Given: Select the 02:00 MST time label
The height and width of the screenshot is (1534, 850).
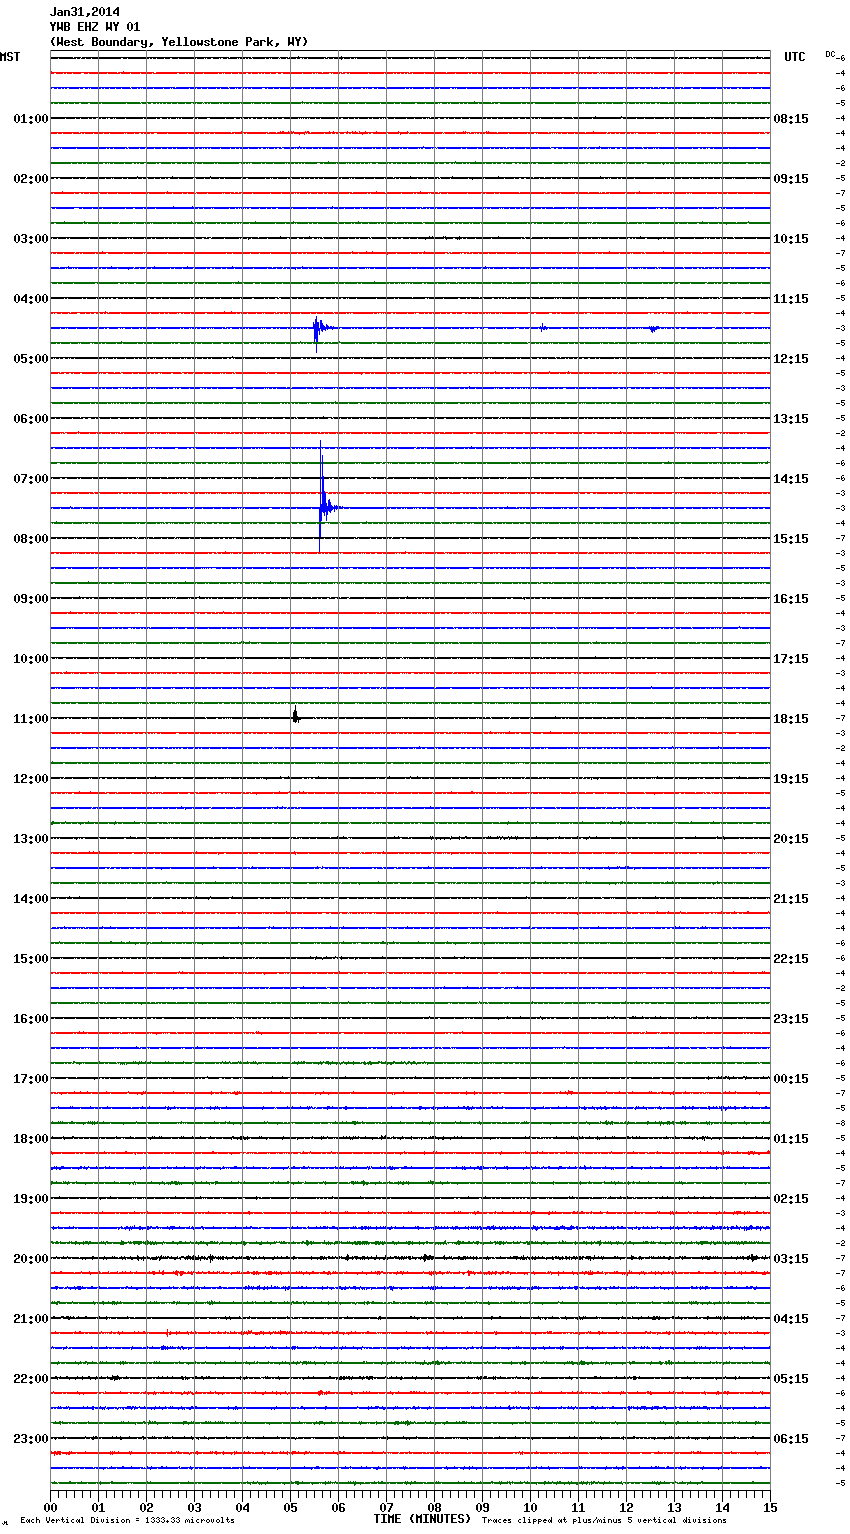Looking at the screenshot, I should pyautogui.click(x=30, y=179).
